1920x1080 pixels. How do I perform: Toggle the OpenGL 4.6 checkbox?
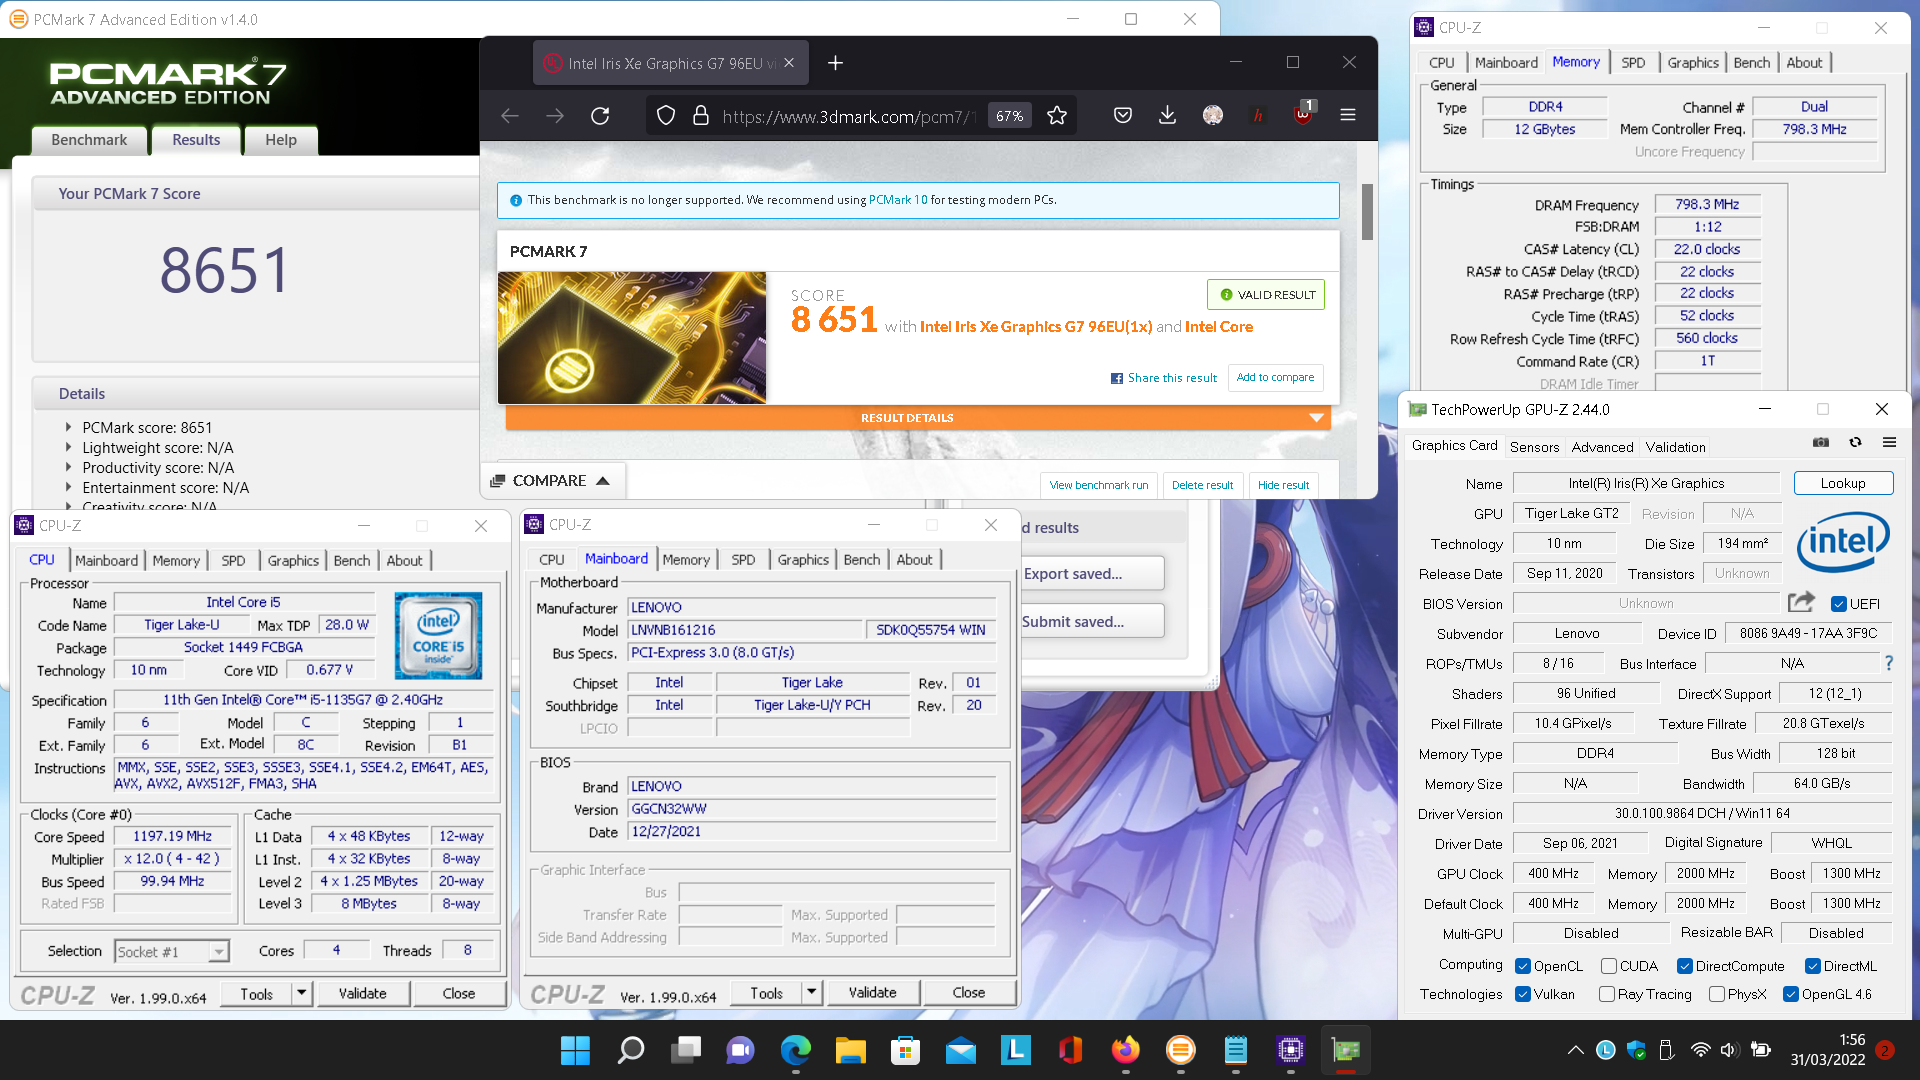tap(1791, 994)
